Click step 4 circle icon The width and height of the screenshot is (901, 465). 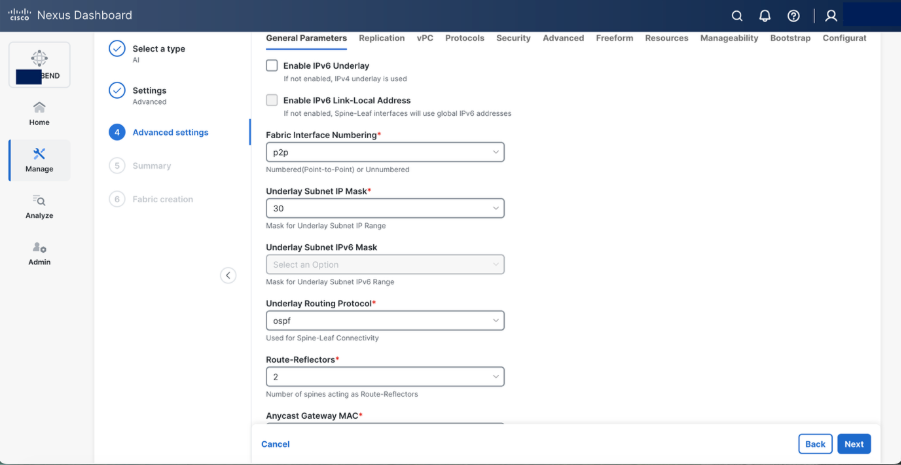click(x=117, y=132)
